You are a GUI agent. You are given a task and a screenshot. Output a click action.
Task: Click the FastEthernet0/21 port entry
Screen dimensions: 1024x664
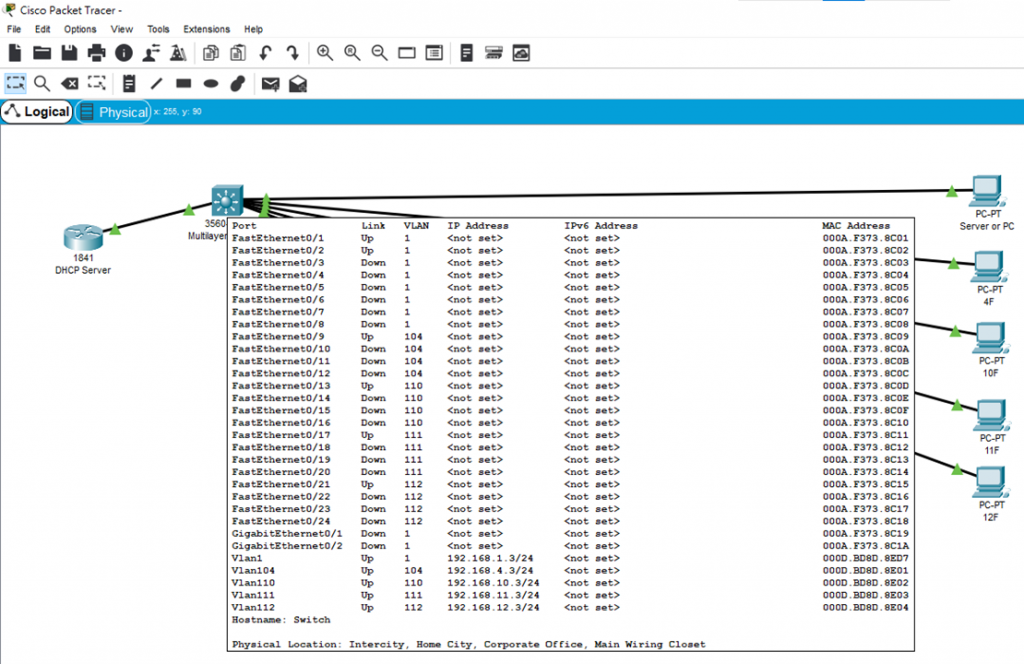pos(281,484)
